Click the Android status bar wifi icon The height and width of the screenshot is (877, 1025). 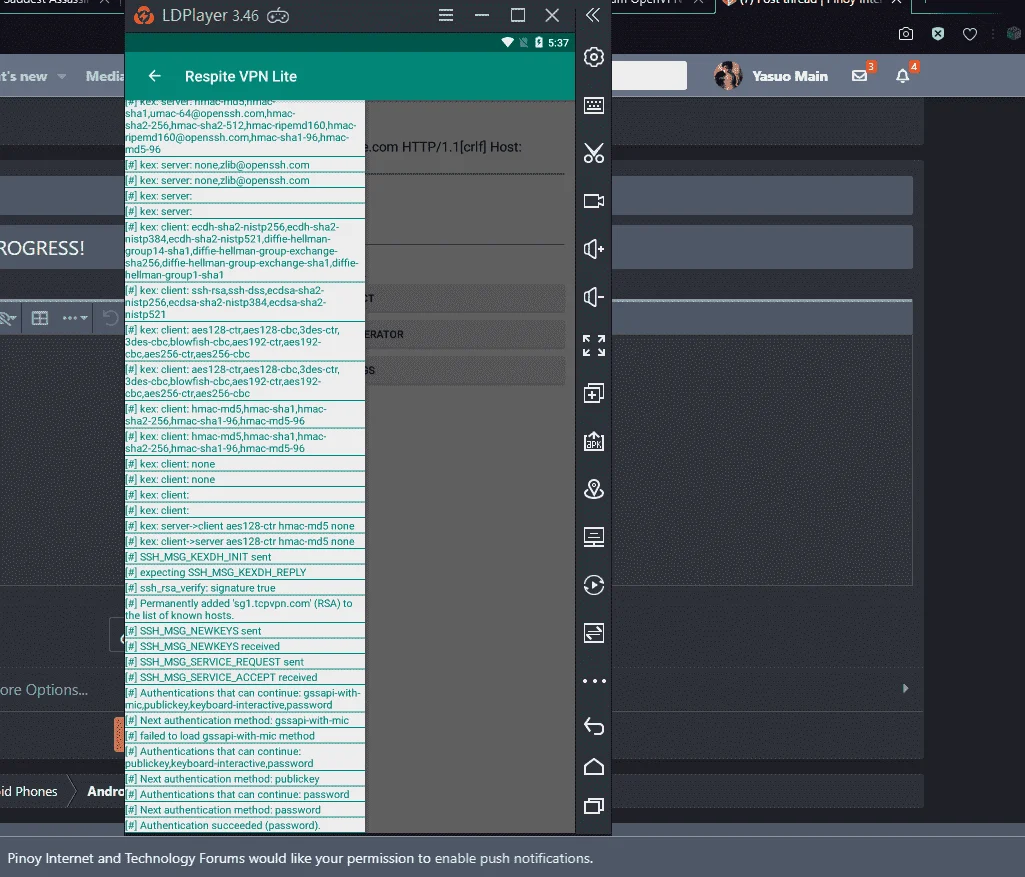pos(507,42)
